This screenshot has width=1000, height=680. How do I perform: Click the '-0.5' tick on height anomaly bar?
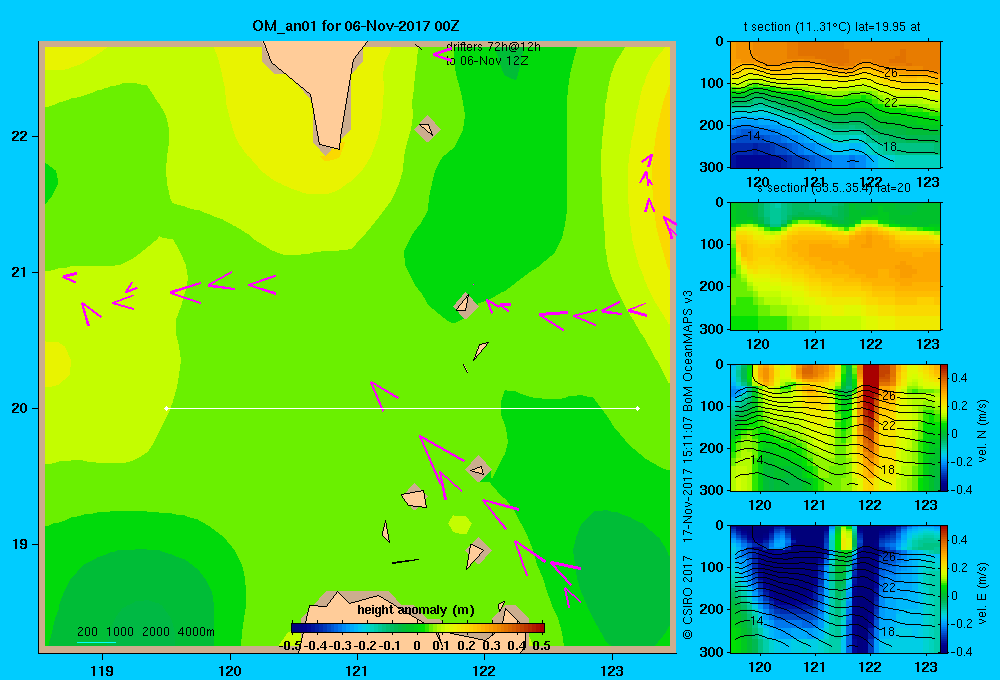point(290,646)
